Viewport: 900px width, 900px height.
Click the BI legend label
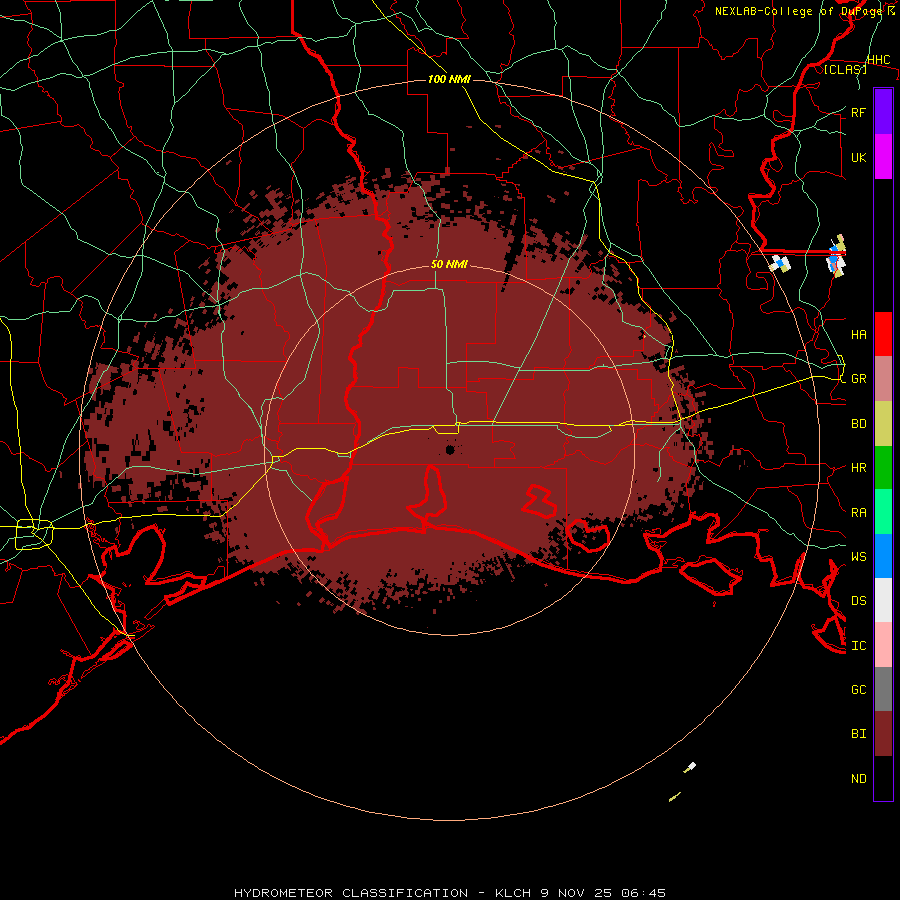(858, 734)
